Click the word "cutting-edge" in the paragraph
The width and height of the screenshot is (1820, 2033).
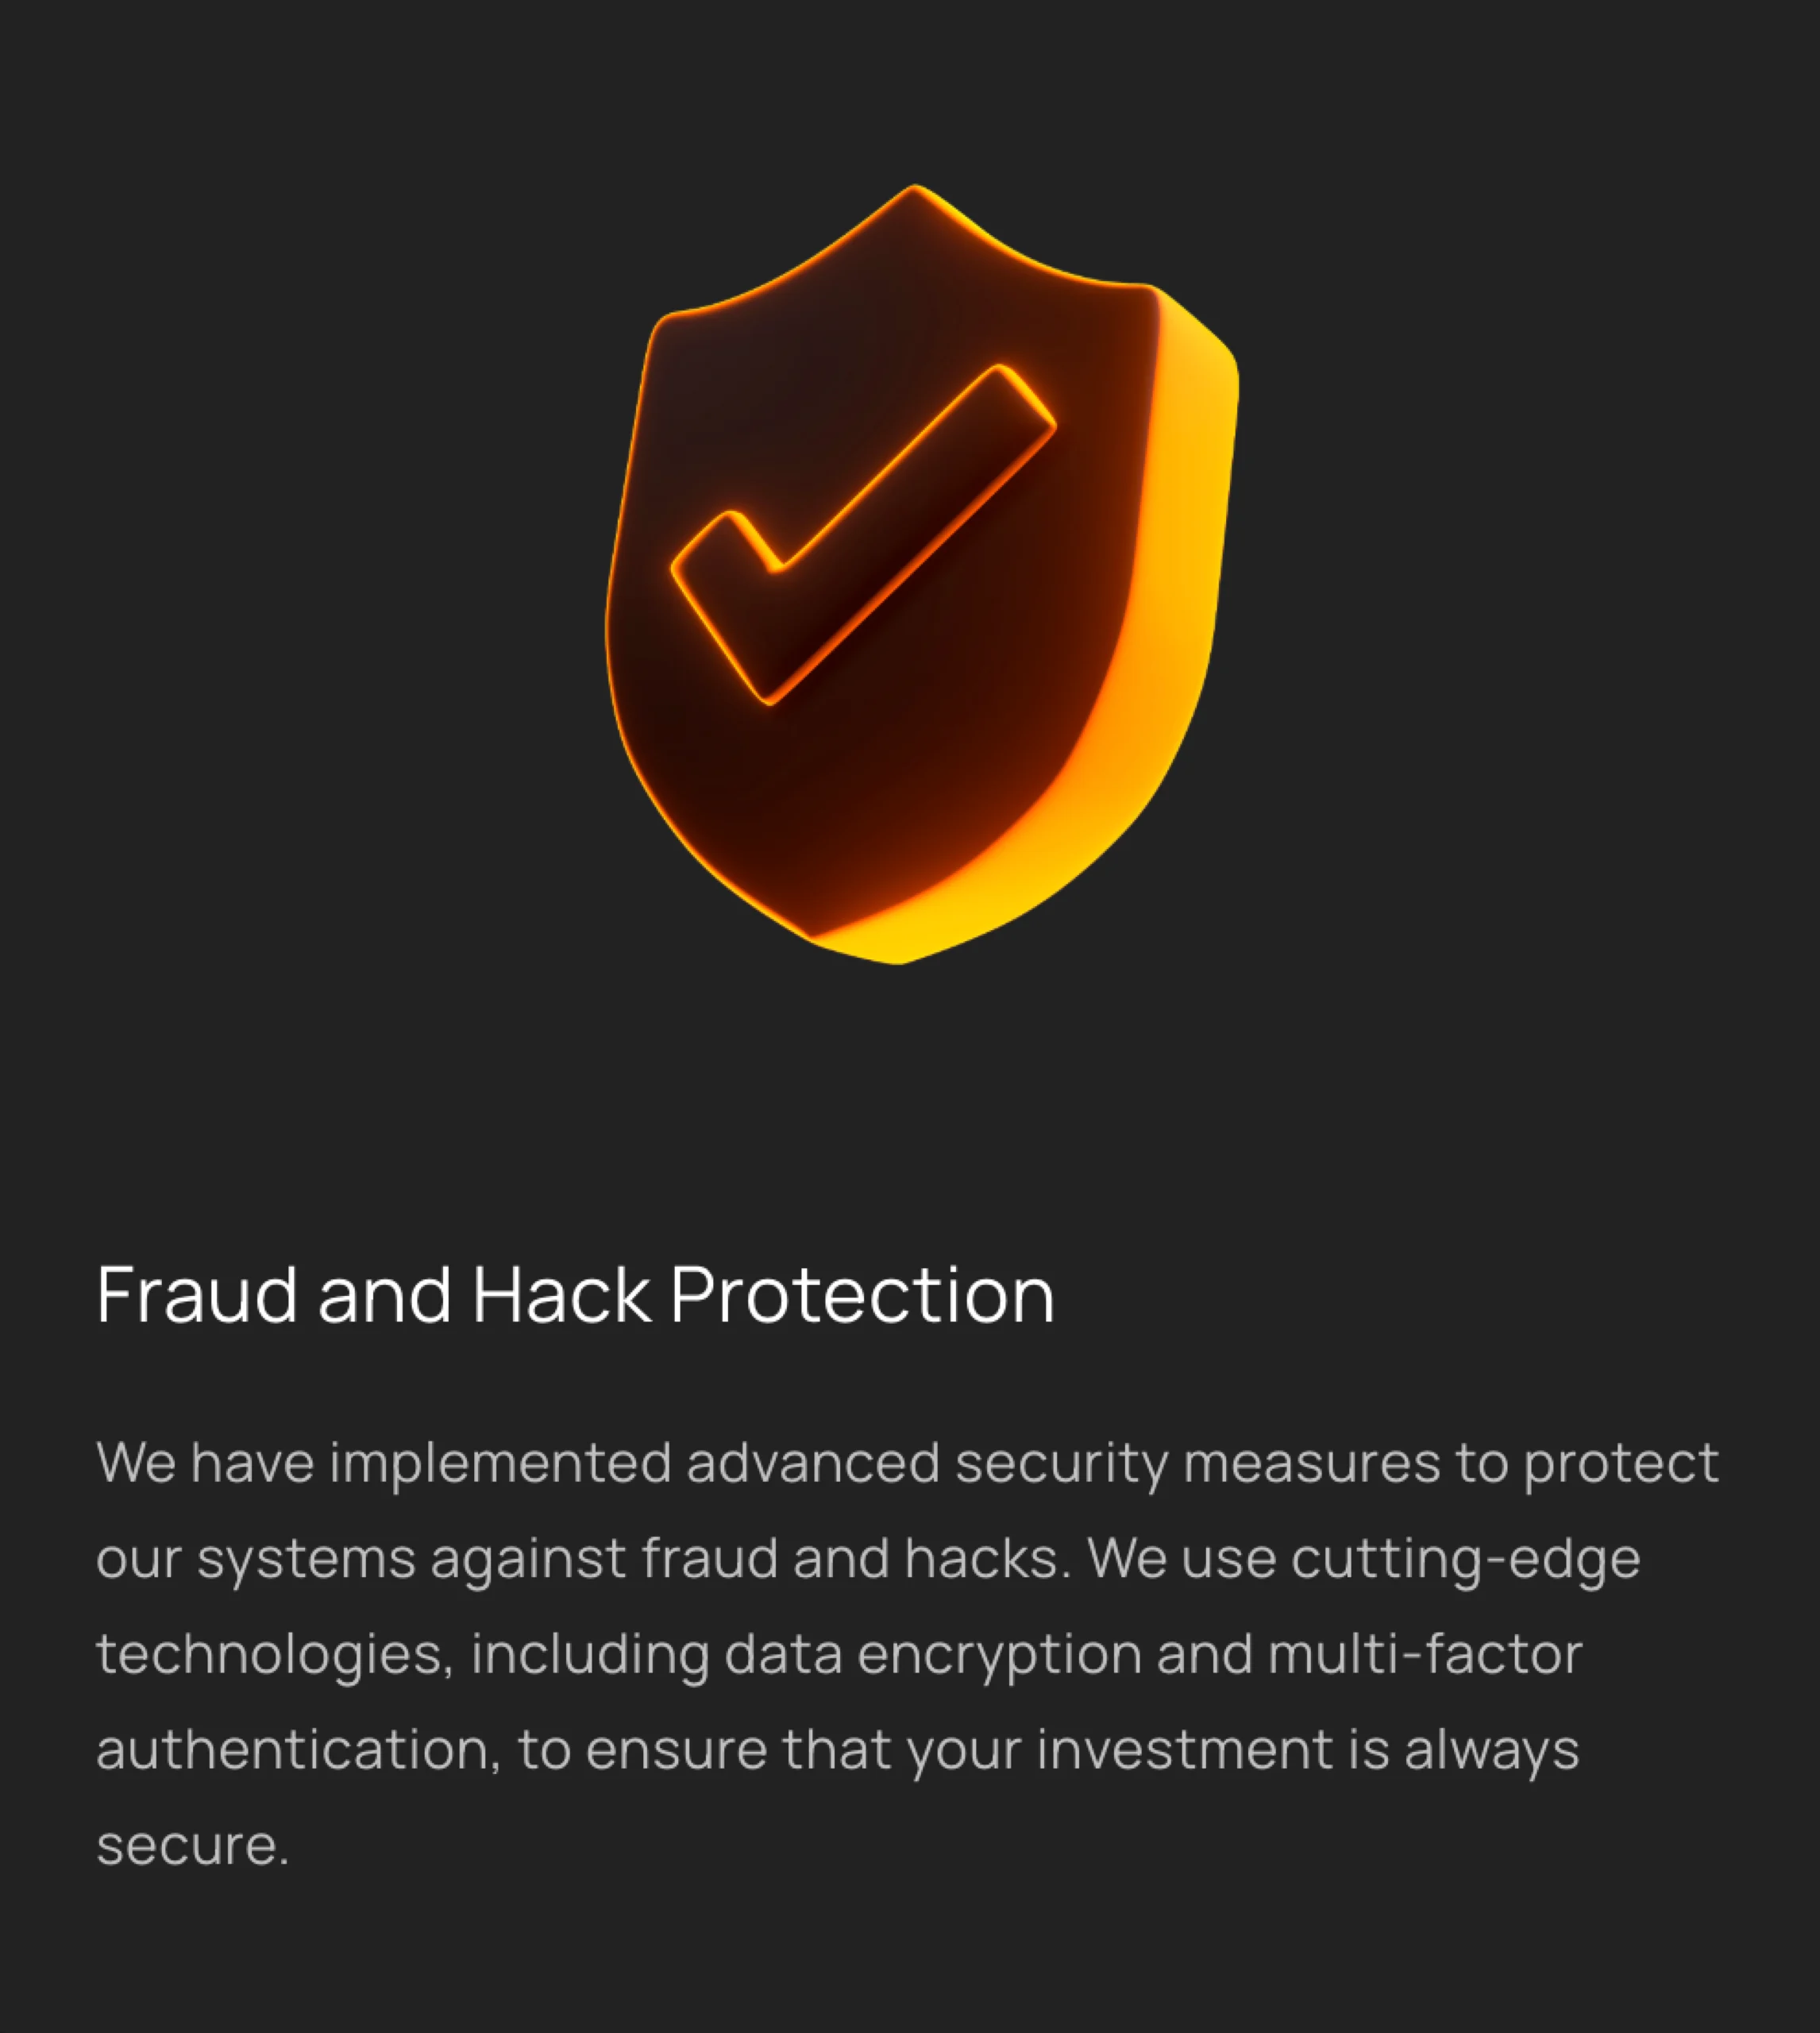click(x=1465, y=1559)
